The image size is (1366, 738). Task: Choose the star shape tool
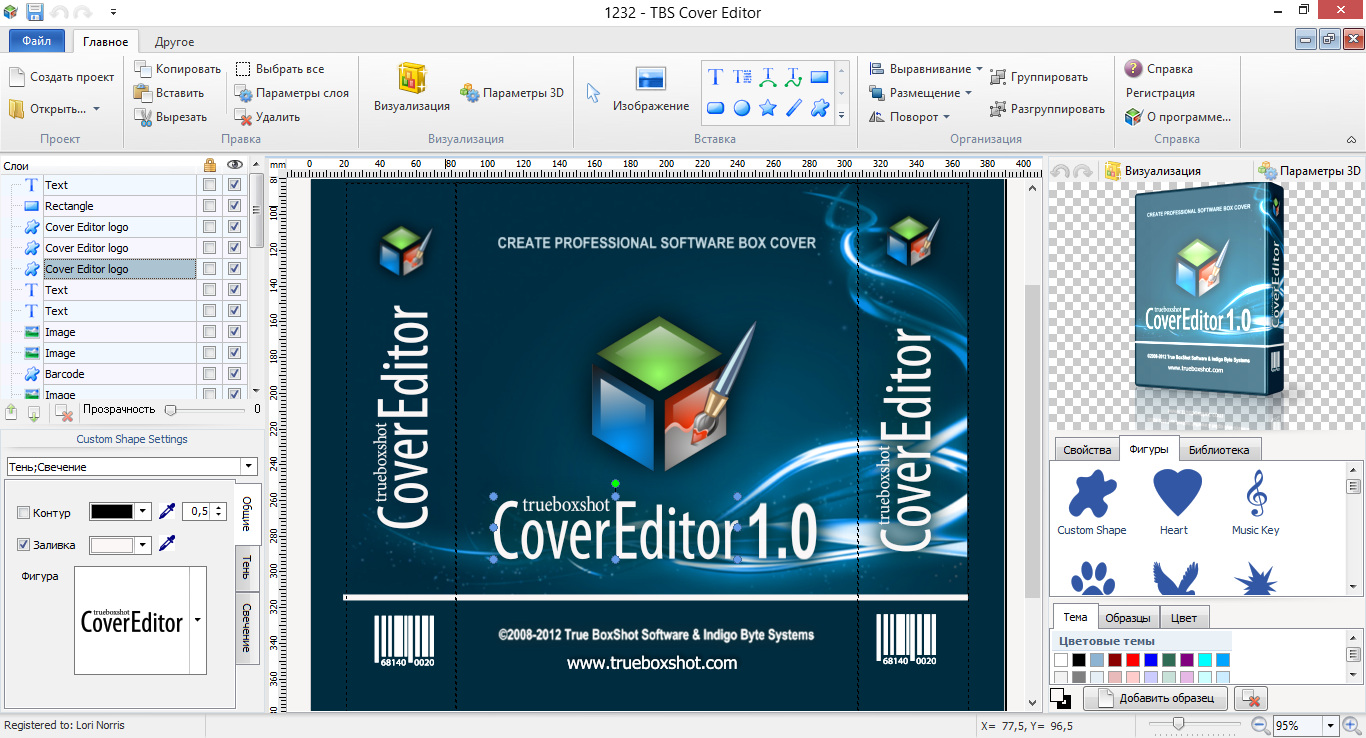[768, 108]
